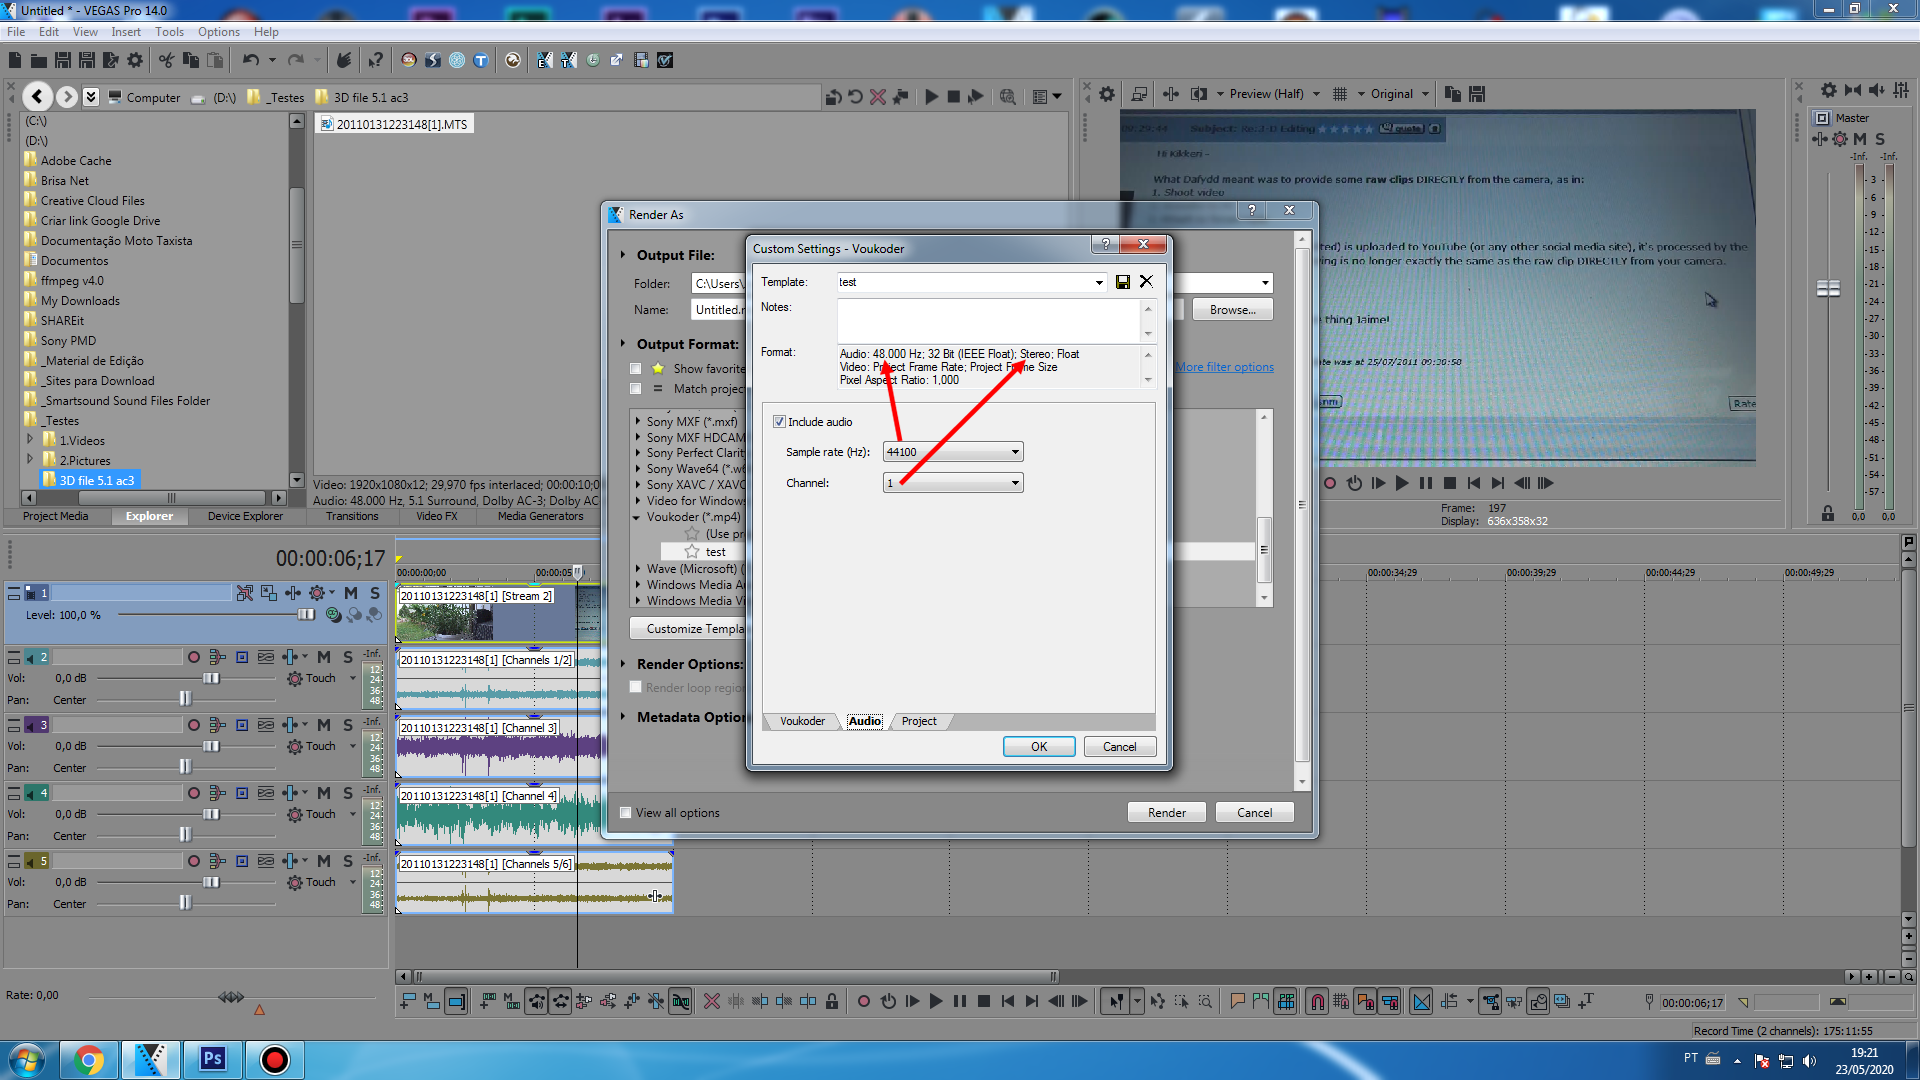This screenshot has width=1920, height=1080.
Task: Click the Notes text field
Action: [x=988, y=320]
